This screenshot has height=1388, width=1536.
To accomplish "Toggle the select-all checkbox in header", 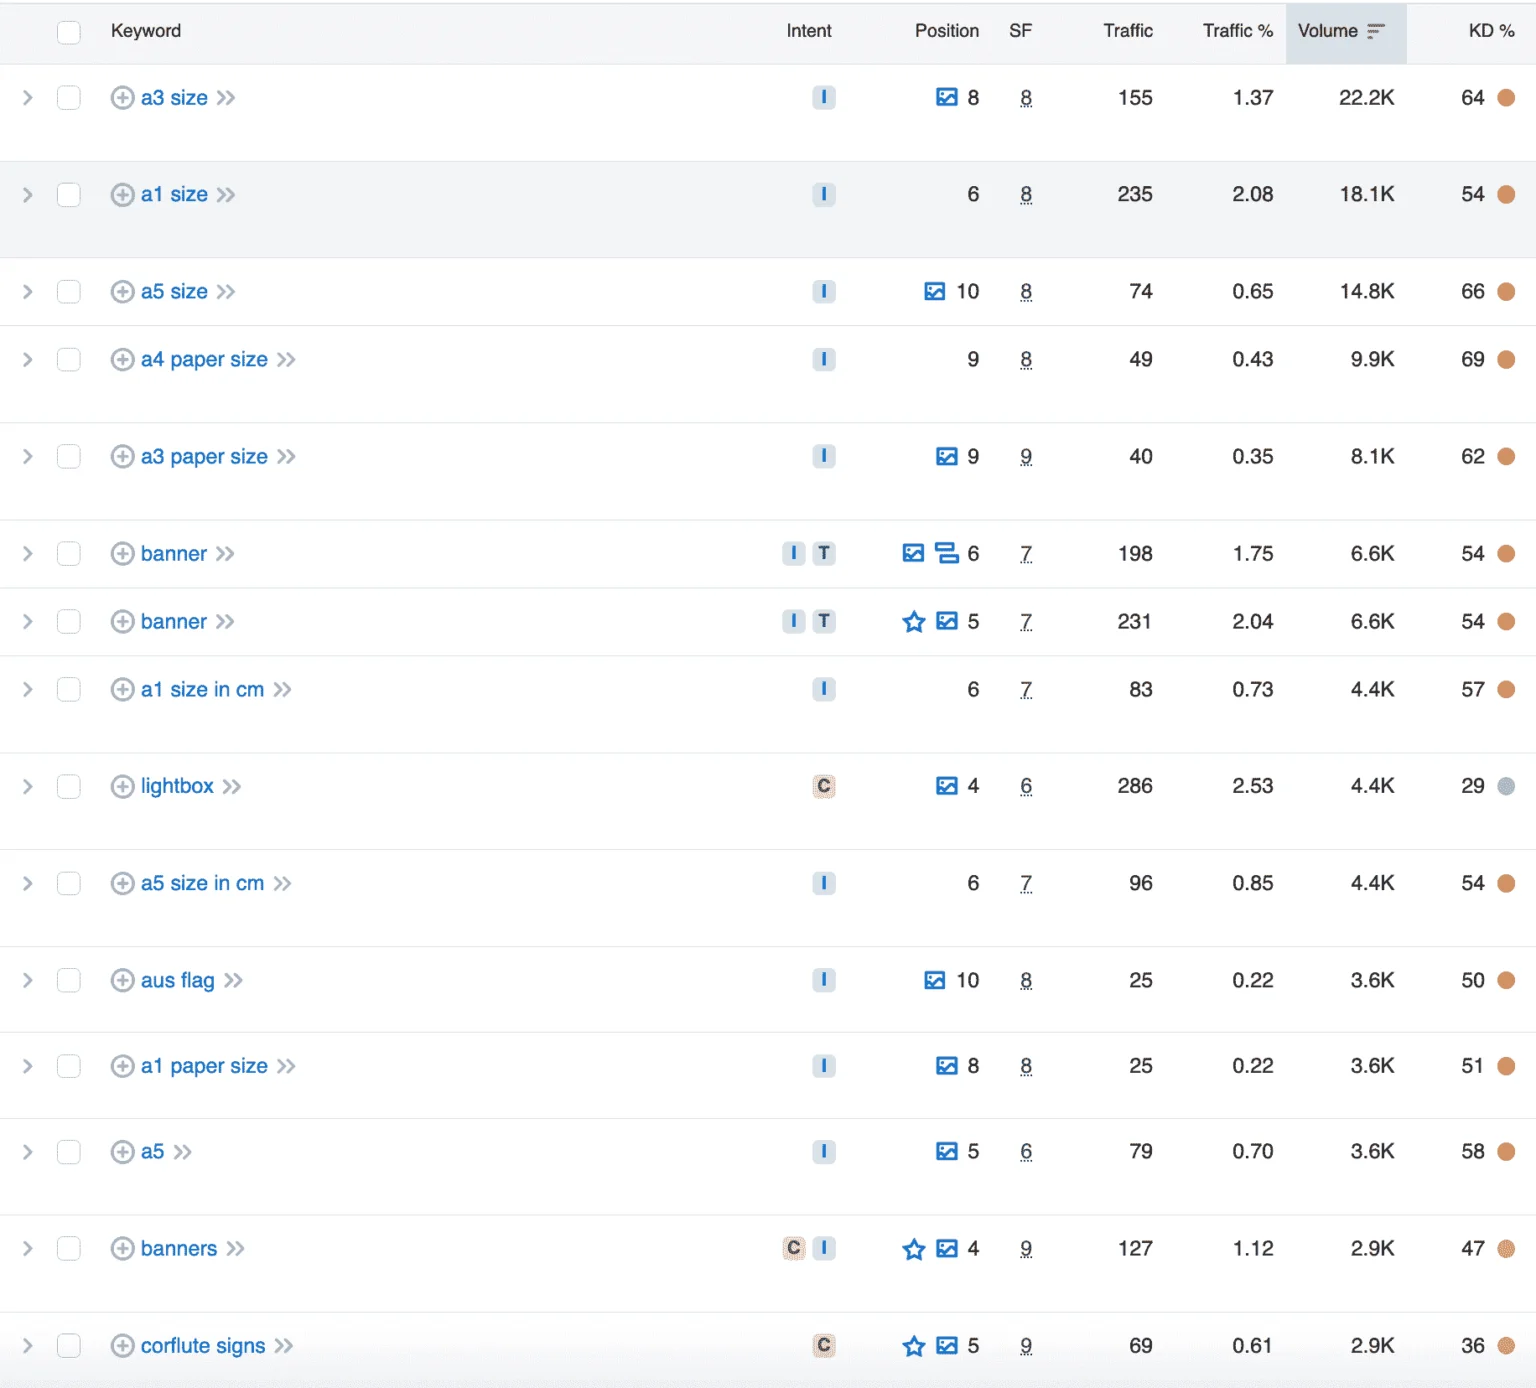I will coord(69,32).
